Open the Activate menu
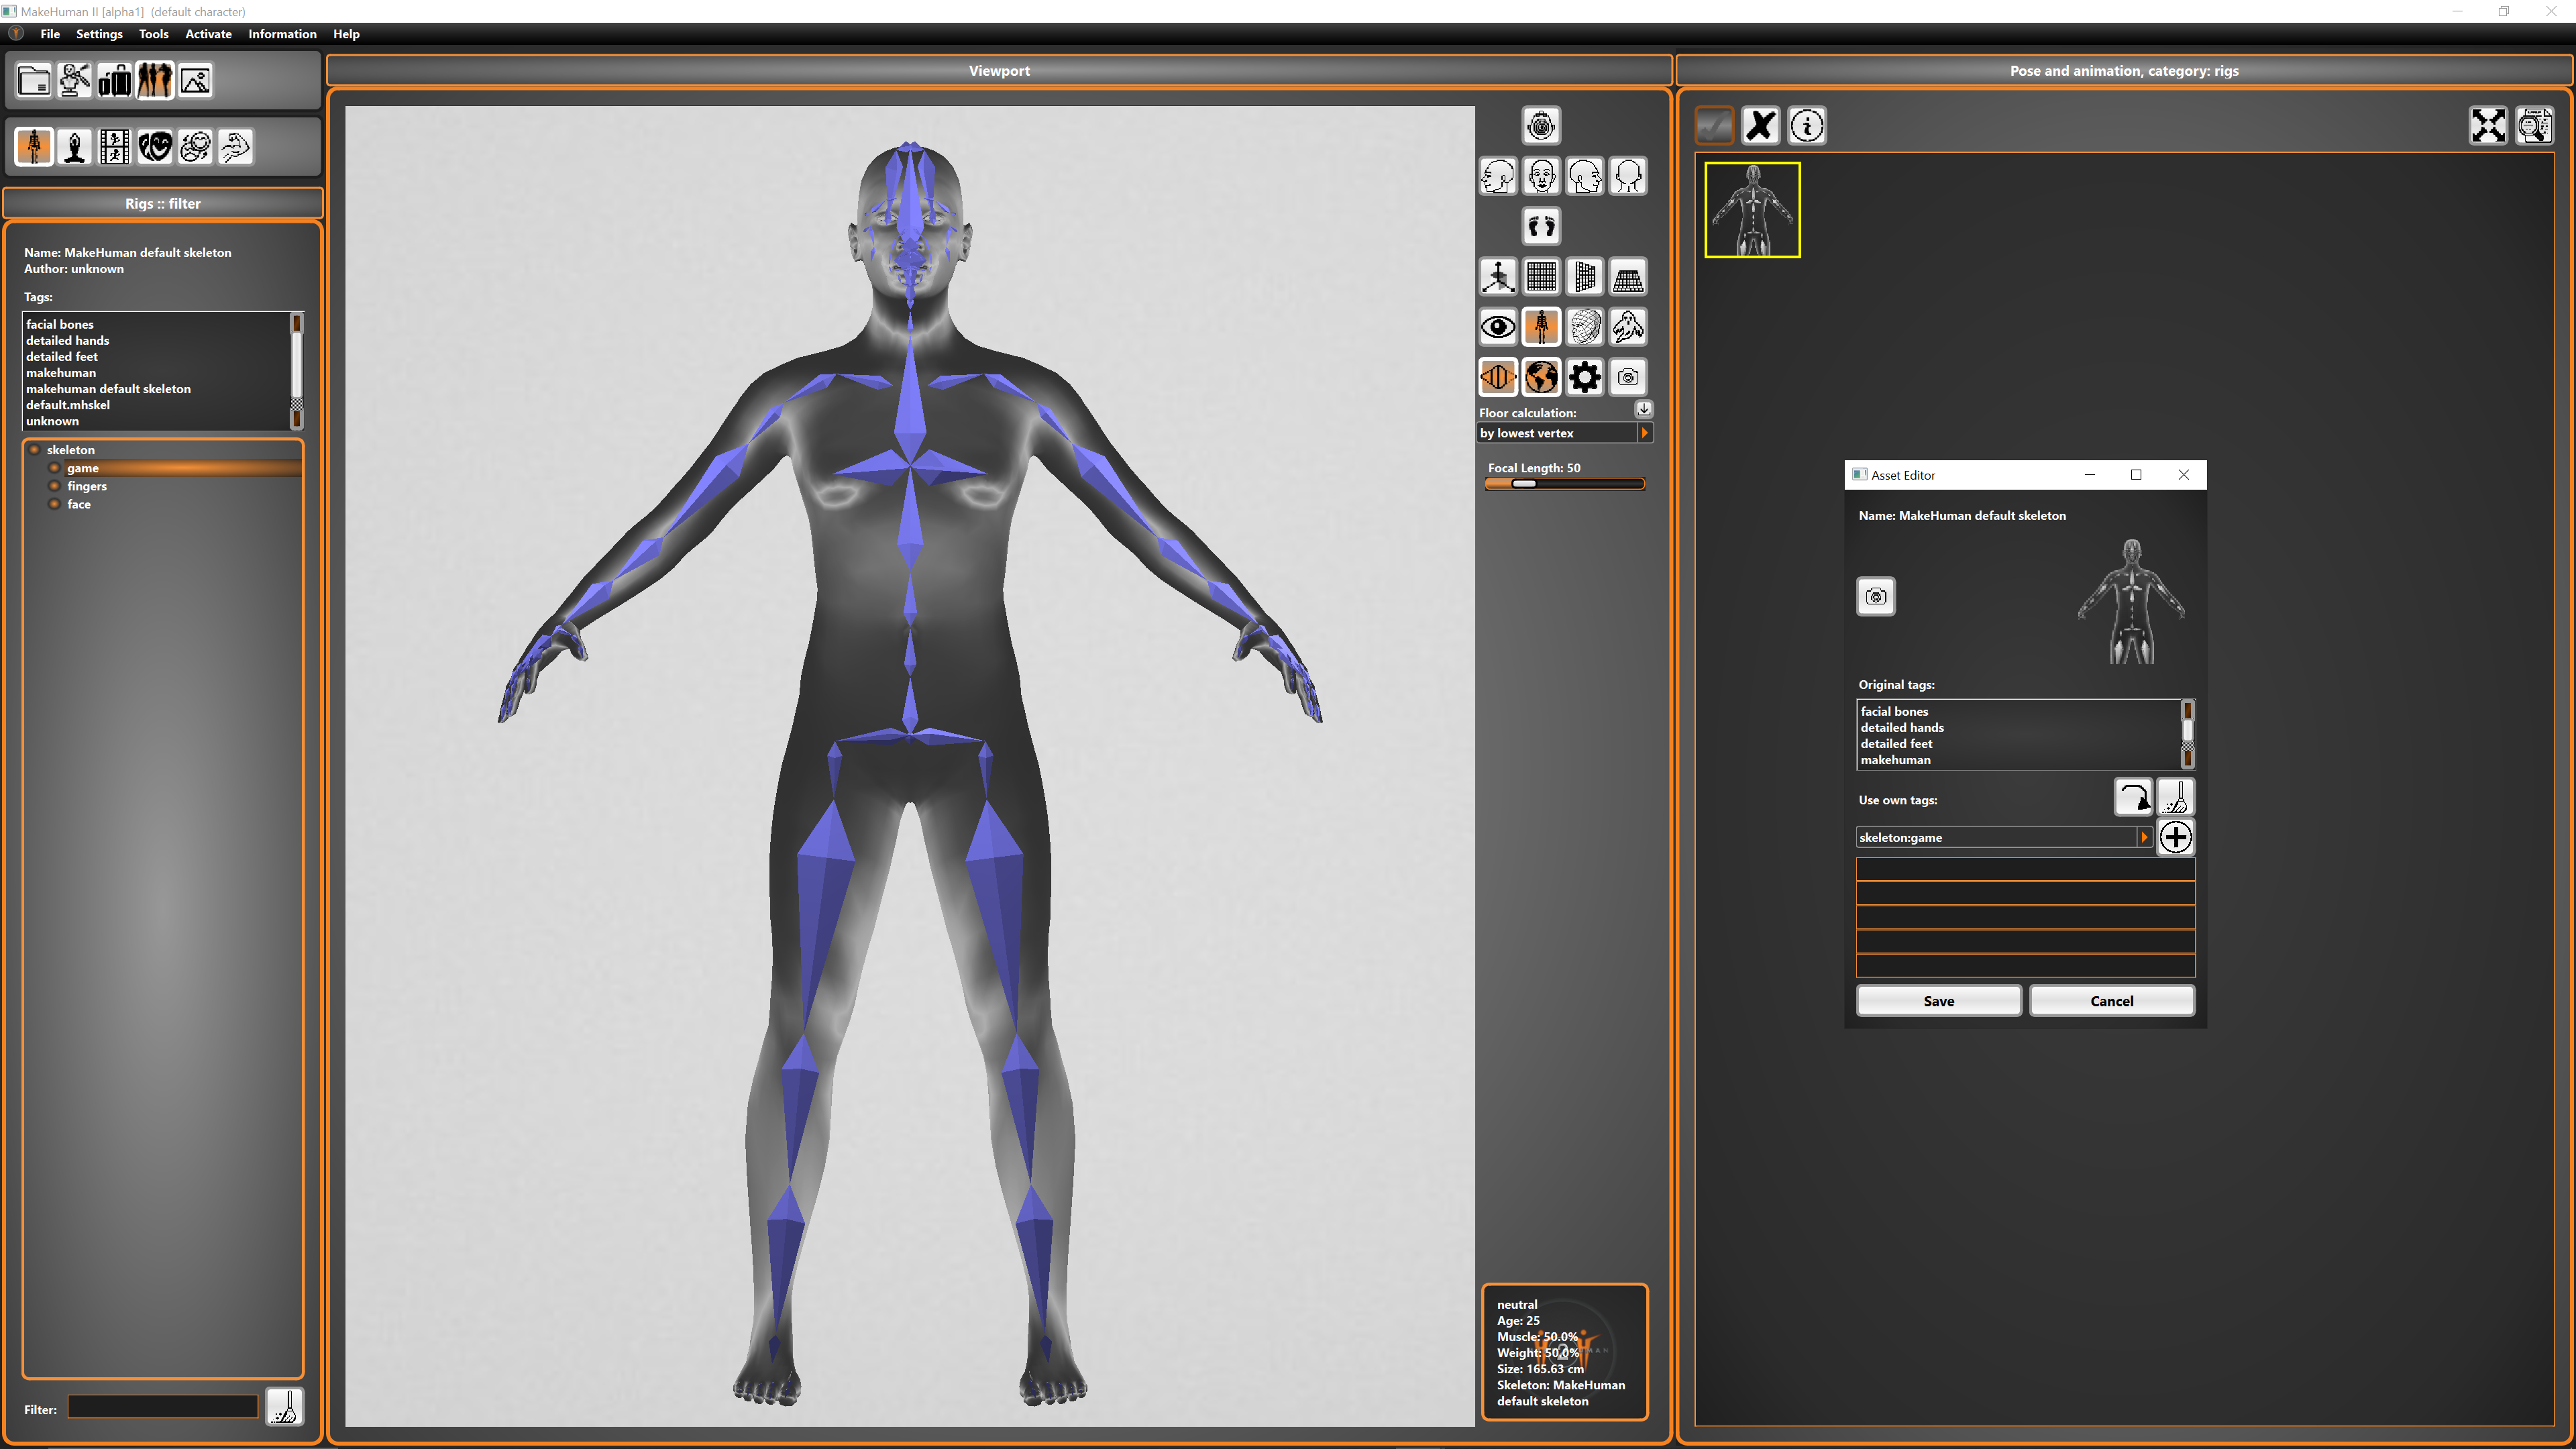 pyautogui.click(x=208, y=34)
